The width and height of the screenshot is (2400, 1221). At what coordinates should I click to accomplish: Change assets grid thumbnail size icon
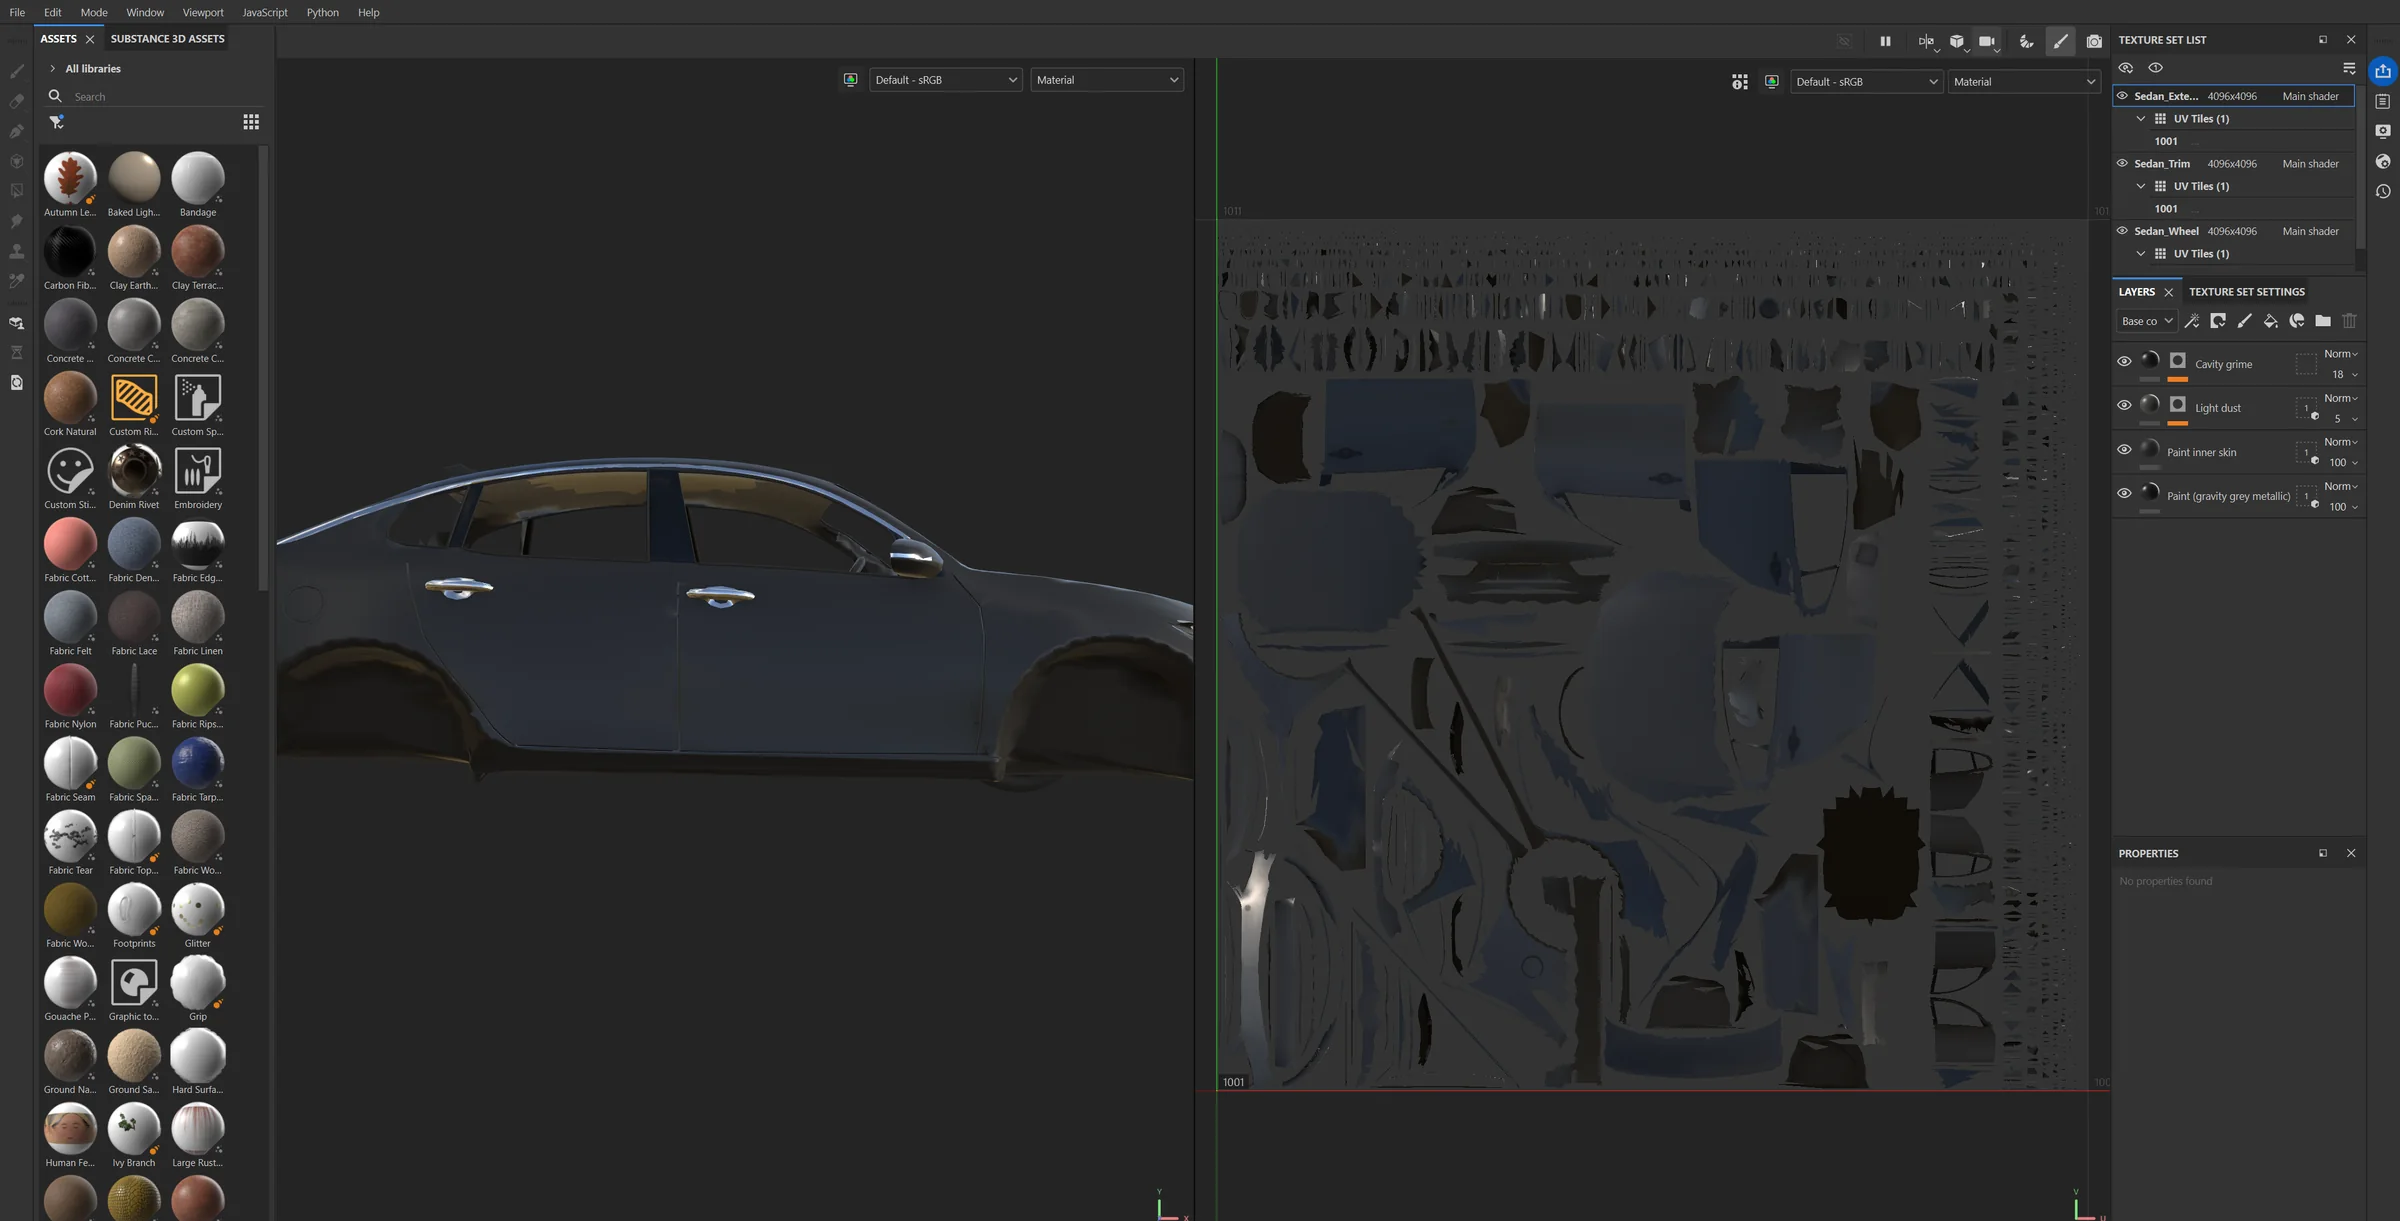(x=251, y=122)
